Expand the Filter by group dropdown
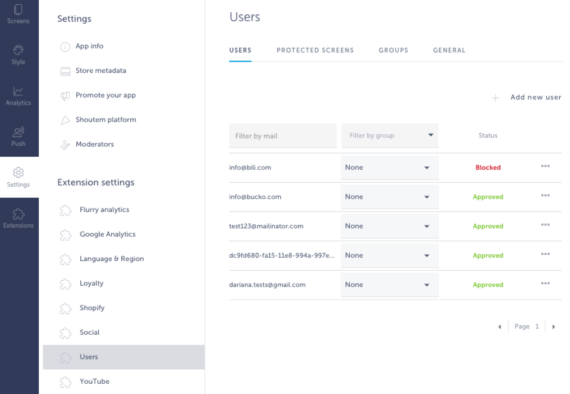This screenshot has height=394, width=570. click(x=390, y=136)
